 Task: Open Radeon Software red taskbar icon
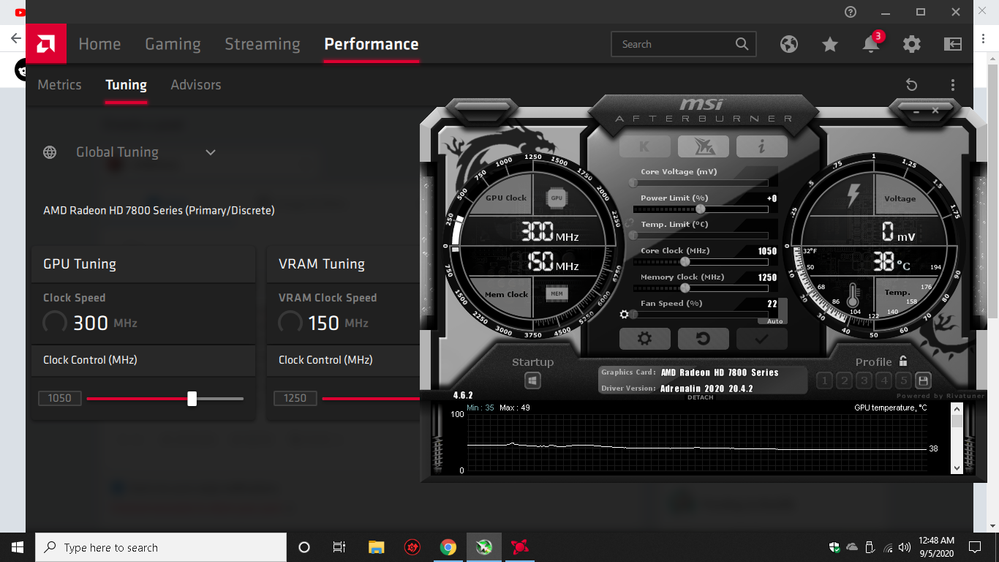[x=520, y=547]
